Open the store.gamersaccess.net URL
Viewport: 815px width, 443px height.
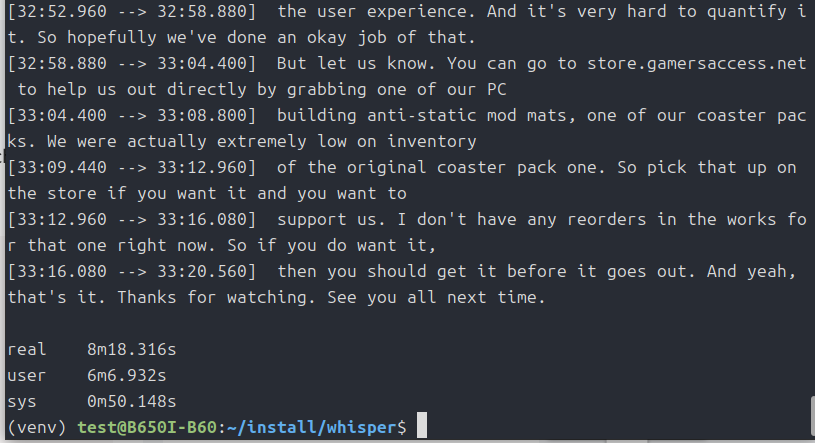click(696, 65)
